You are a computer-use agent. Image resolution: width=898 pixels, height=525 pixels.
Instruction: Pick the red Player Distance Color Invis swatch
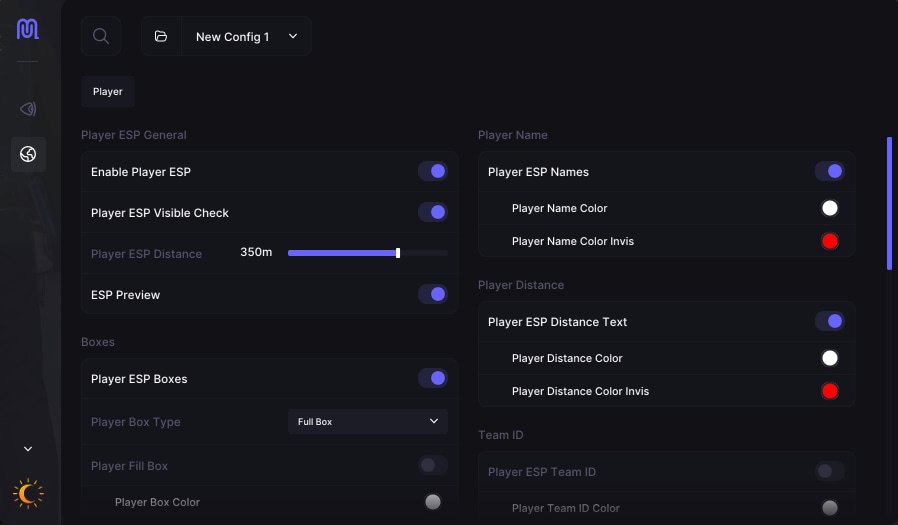(829, 391)
